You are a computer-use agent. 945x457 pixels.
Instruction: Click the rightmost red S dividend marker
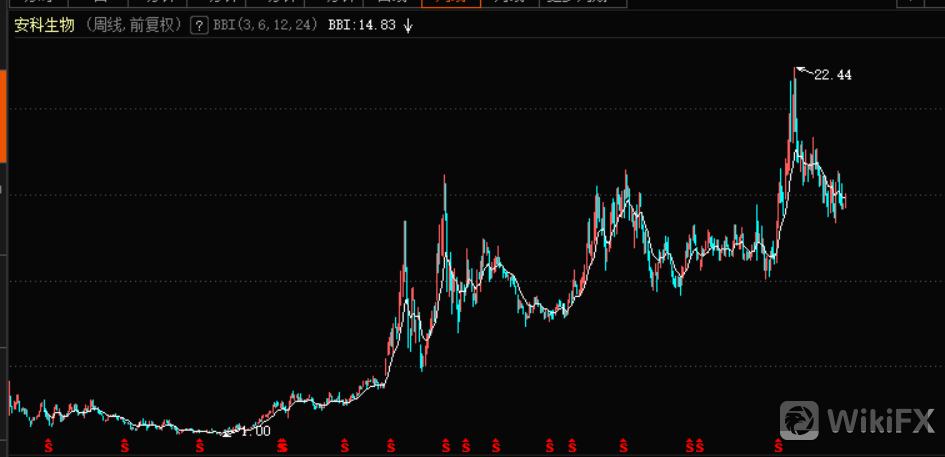tap(778, 444)
